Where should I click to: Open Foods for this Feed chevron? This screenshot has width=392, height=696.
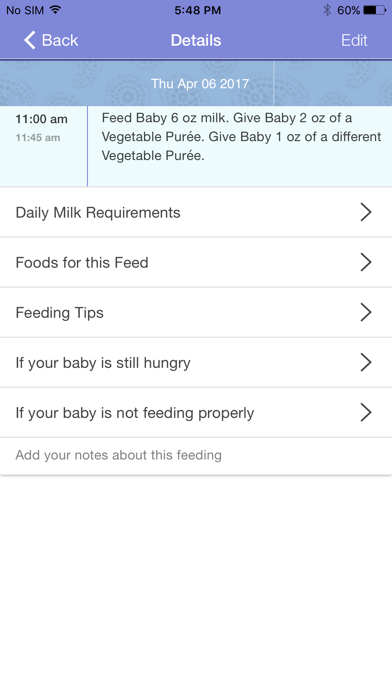click(x=366, y=262)
